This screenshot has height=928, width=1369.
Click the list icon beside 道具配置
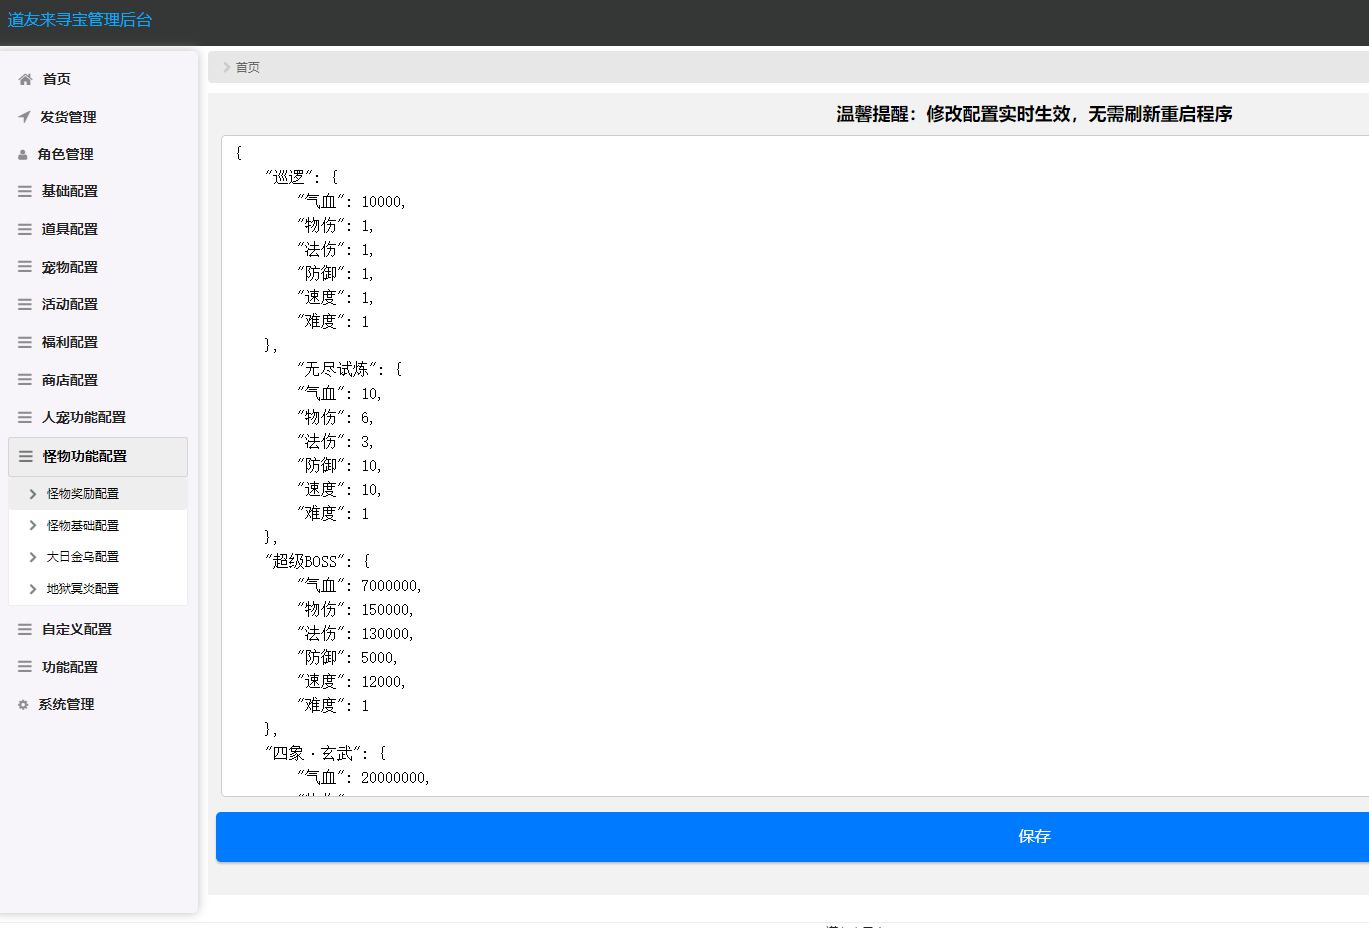pos(25,229)
